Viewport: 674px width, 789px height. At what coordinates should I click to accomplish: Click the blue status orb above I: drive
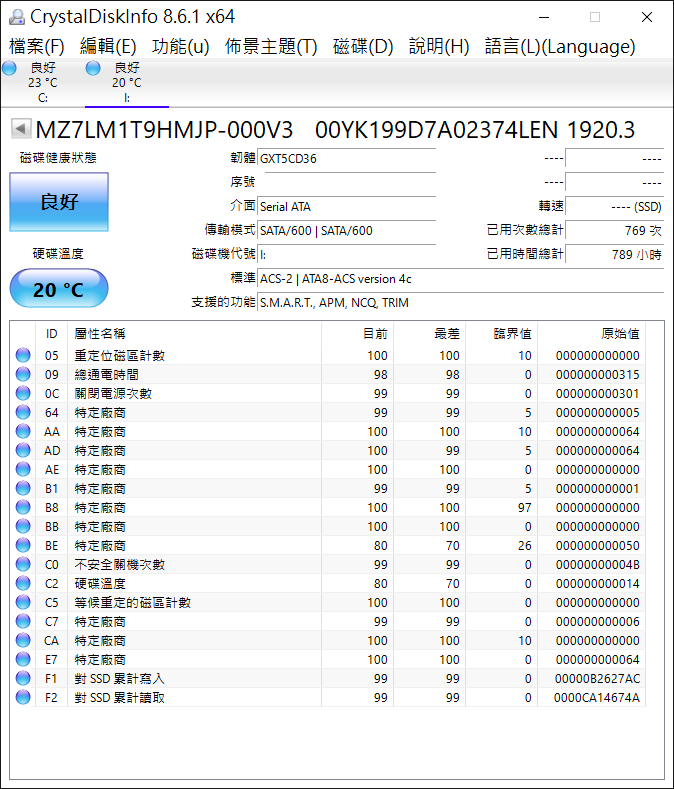pyautogui.click(x=93, y=68)
